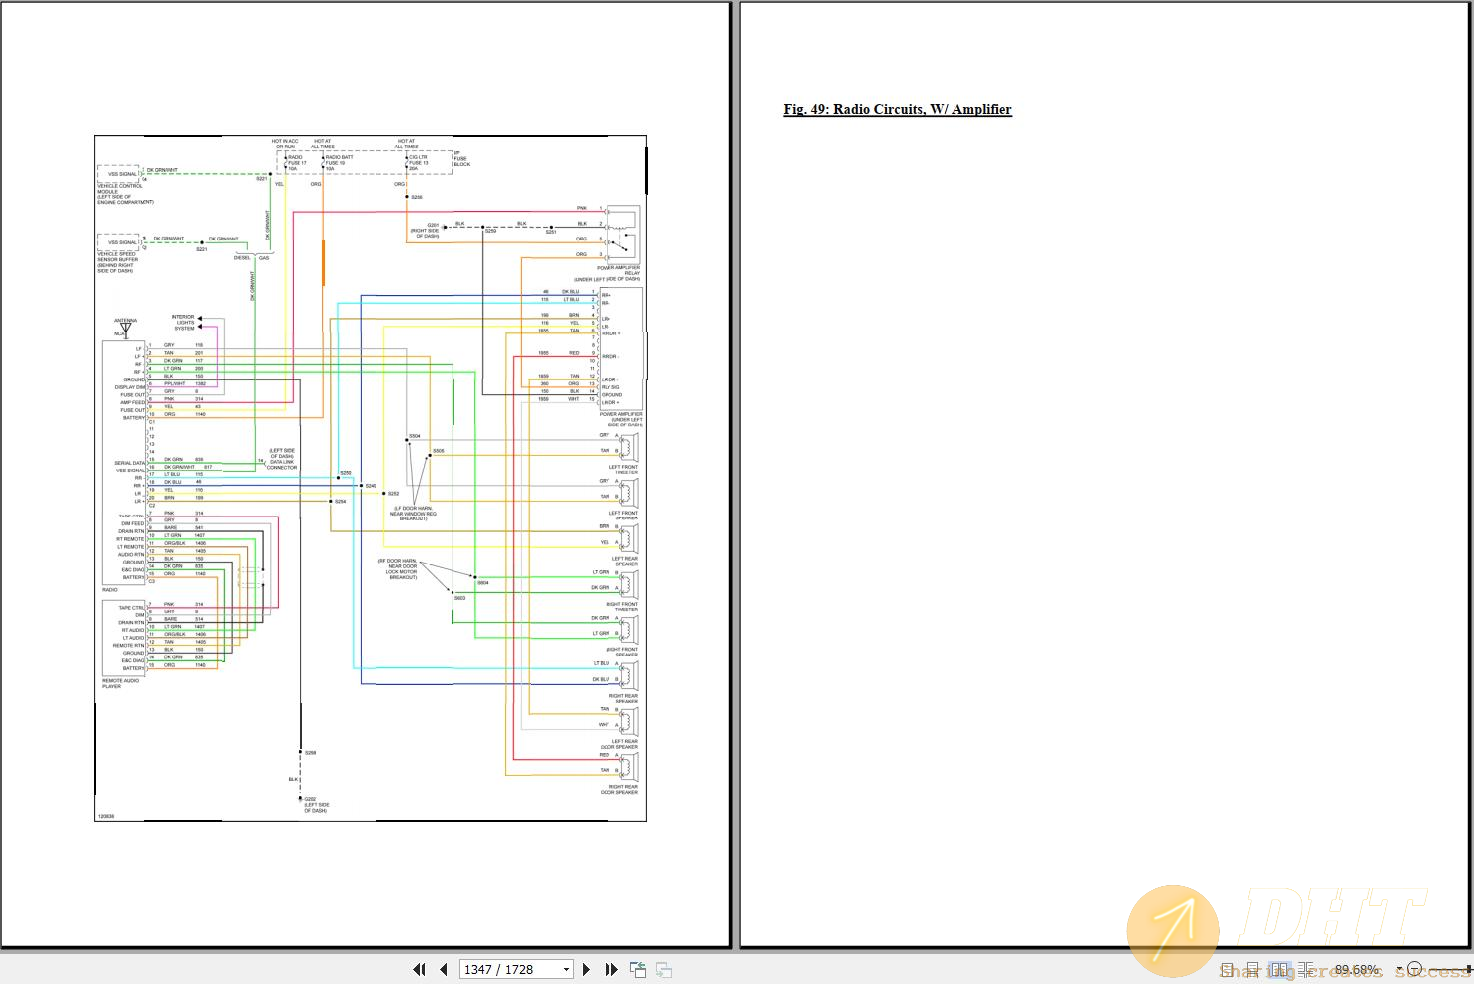
Task: Switch to continuous page view
Action: (1252, 969)
